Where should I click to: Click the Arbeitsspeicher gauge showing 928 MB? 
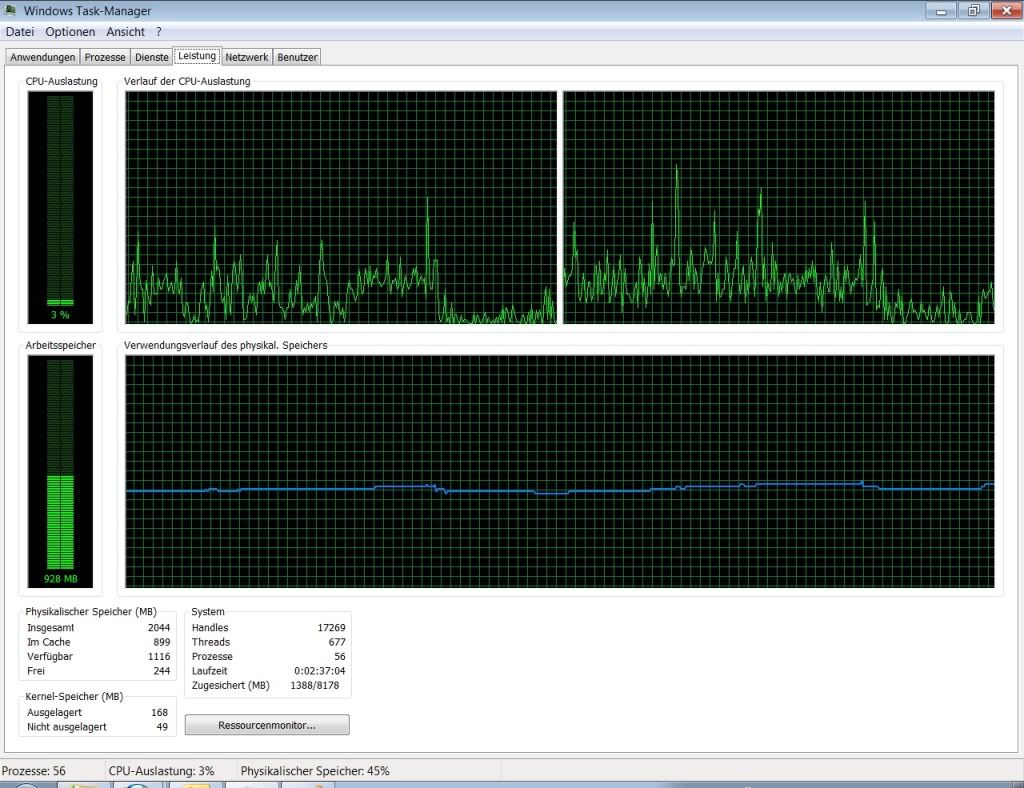61,472
